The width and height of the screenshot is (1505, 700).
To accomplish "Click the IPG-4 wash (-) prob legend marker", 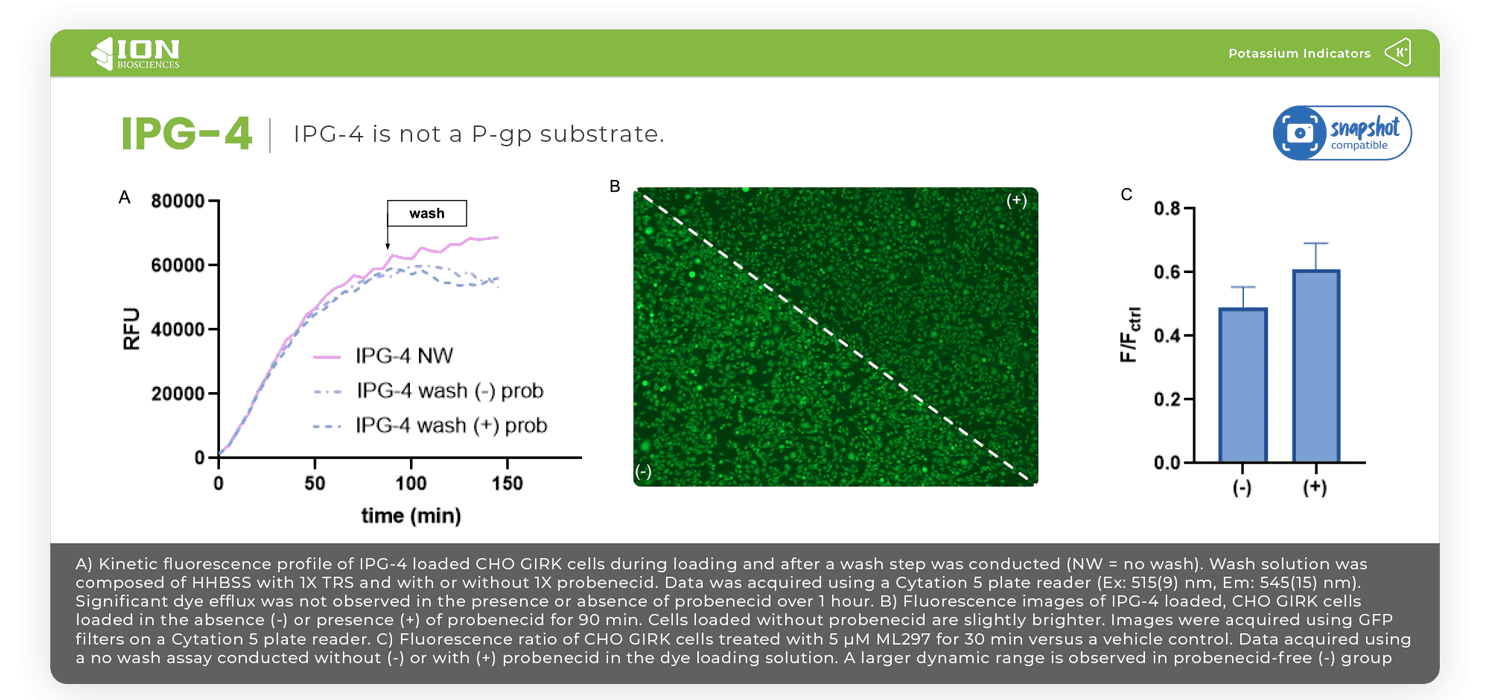I will [x=328, y=391].
